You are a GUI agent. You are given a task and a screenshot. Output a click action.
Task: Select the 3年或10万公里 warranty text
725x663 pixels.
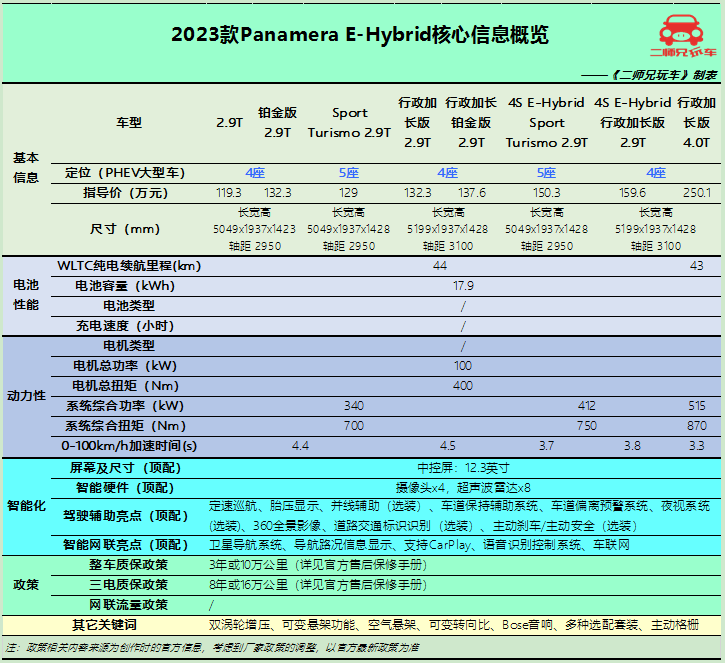pos(248,565)
